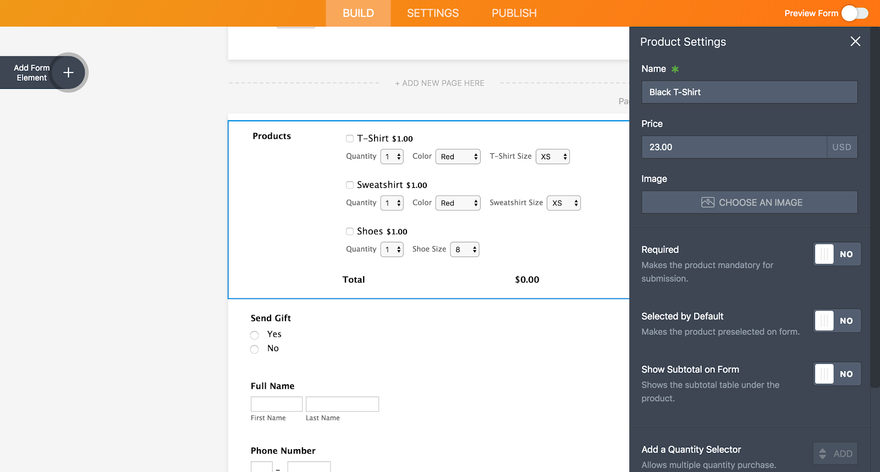Screen dimensions: 880x472
Task: Click the Last Name input field
Action: click(x=342, y=404)
